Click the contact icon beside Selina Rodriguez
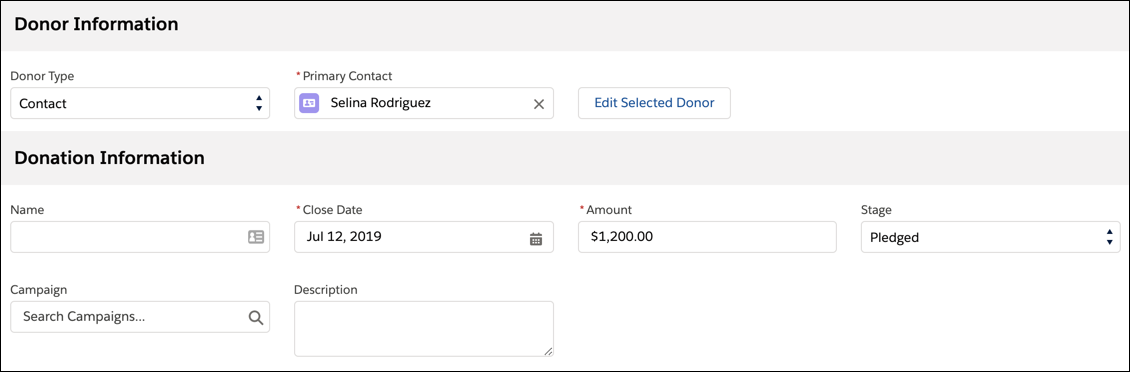 pyautogui.click(x=309, y=103)
